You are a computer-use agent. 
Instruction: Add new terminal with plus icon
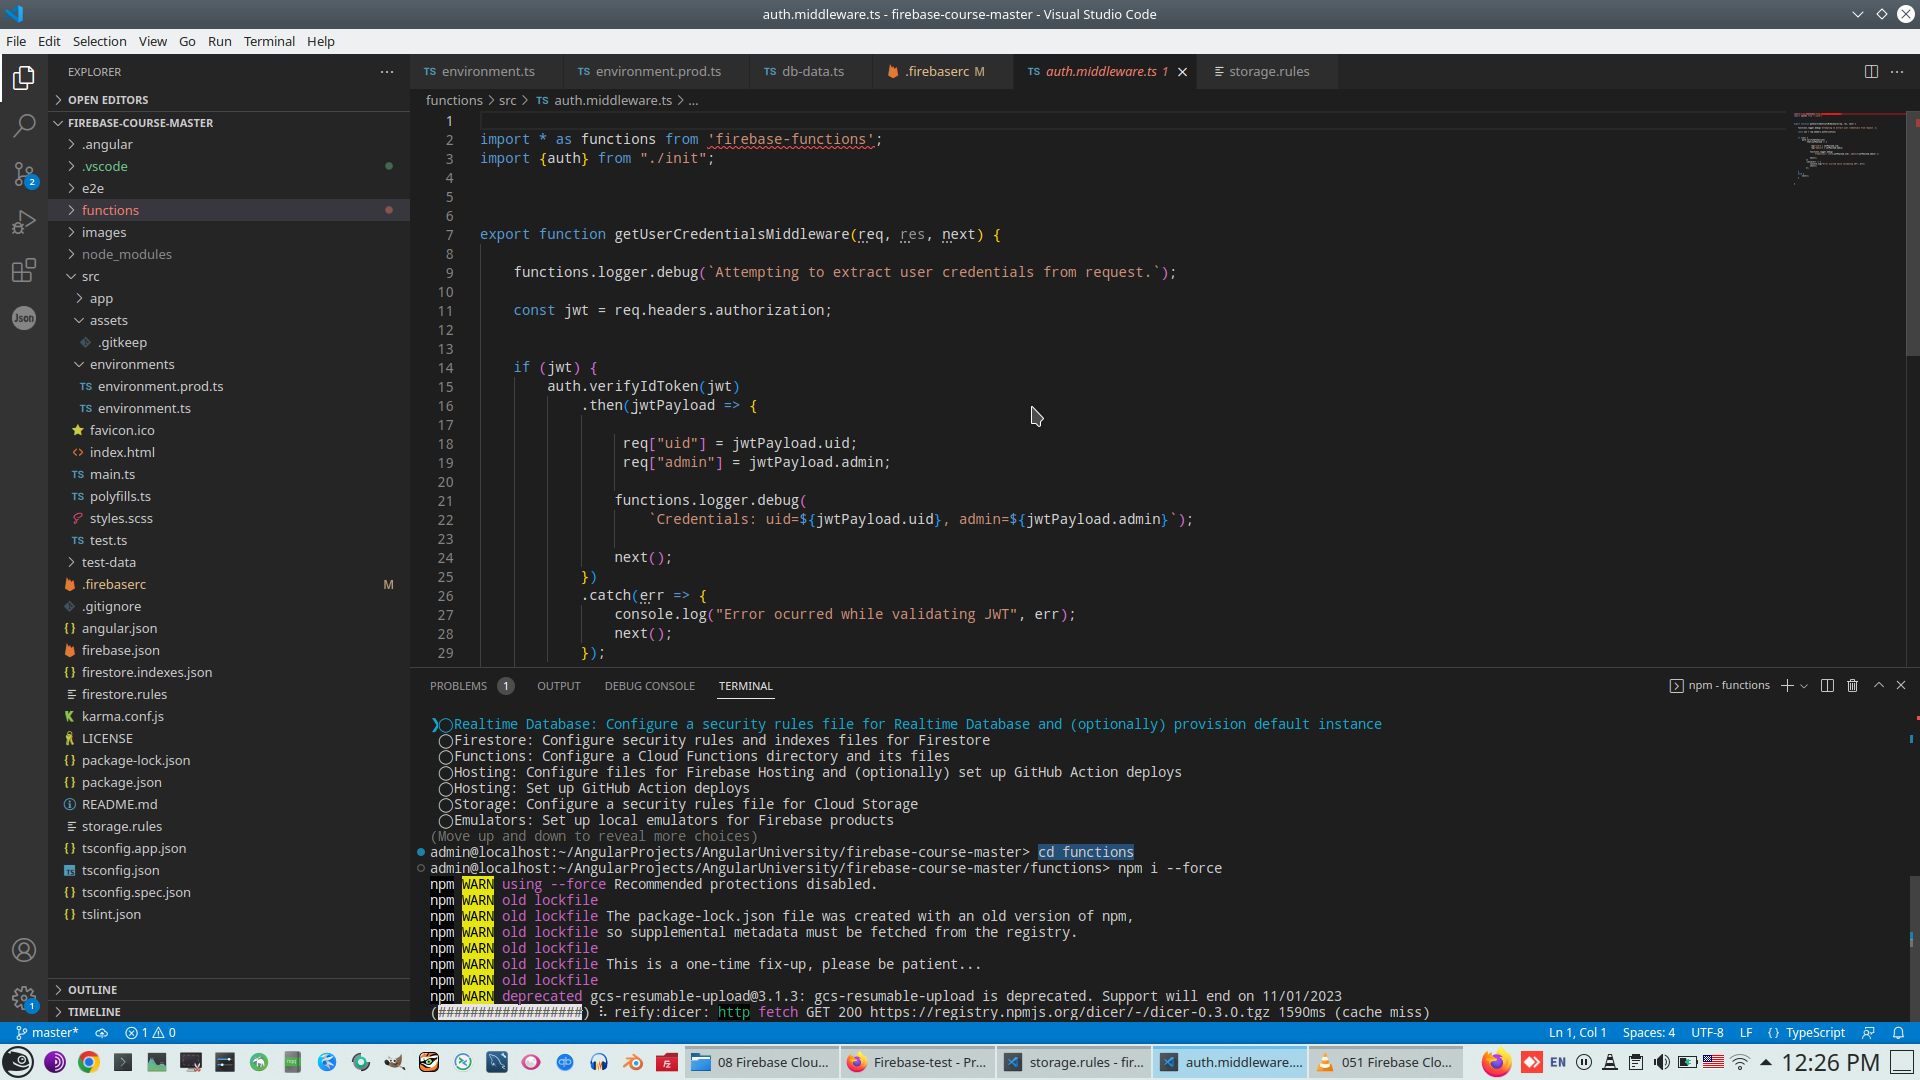[x=1787, y=686]
